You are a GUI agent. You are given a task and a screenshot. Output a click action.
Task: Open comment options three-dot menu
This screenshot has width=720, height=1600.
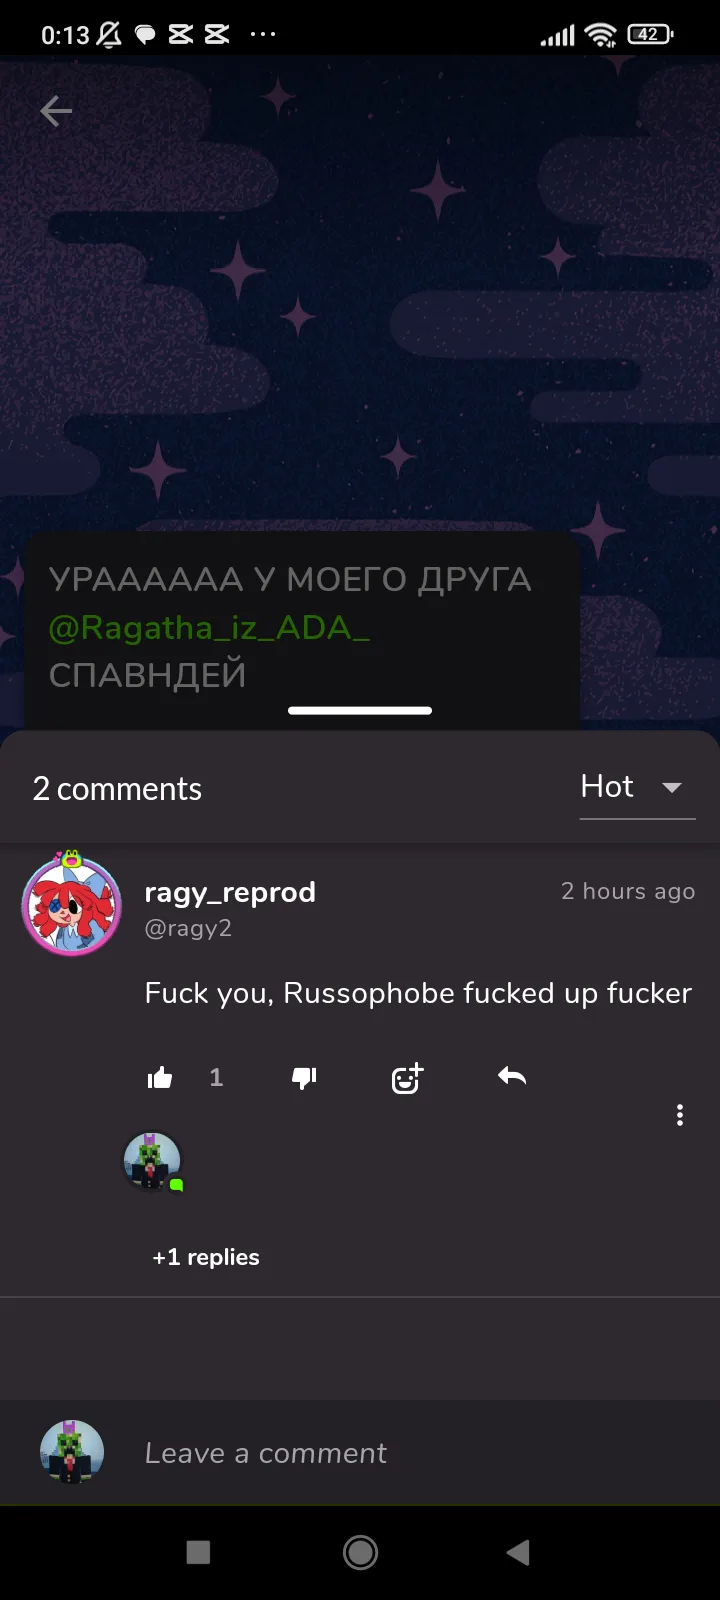coord(680,1115)
